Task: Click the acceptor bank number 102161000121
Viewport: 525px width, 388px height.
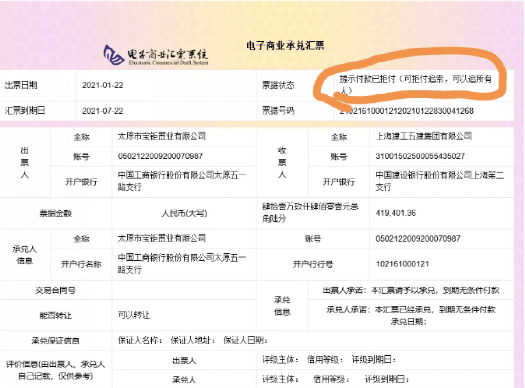Action: point(402,264)
